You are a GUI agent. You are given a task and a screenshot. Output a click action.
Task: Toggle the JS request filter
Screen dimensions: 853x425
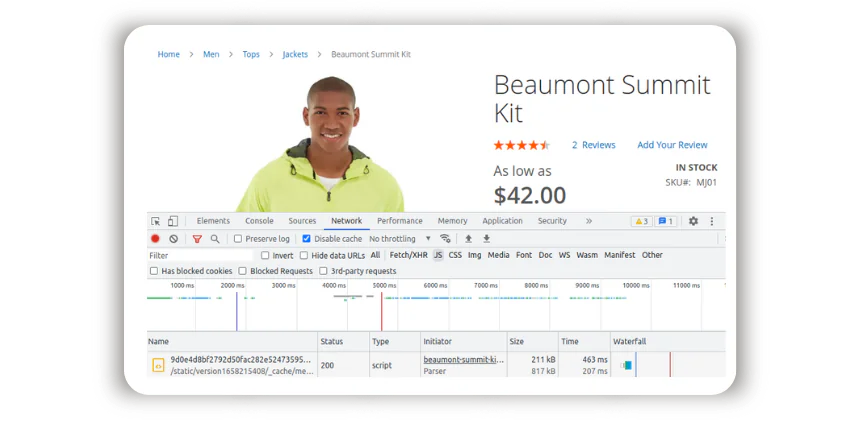(438, 255)
